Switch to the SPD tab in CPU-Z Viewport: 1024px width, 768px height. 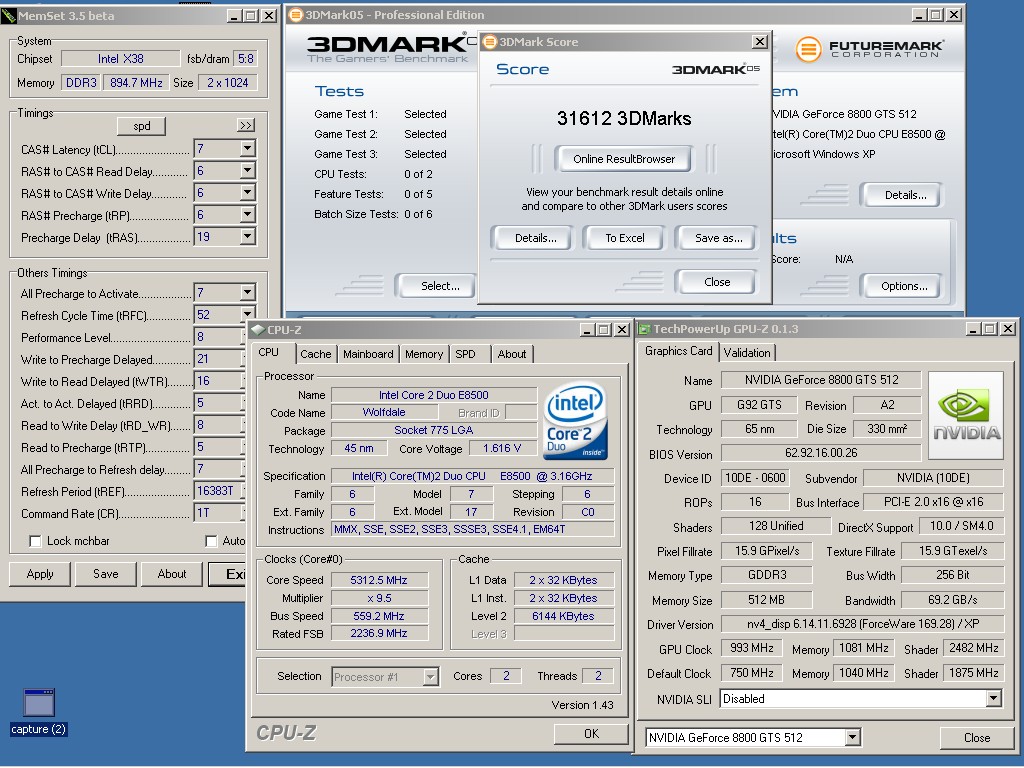[465, 354]
